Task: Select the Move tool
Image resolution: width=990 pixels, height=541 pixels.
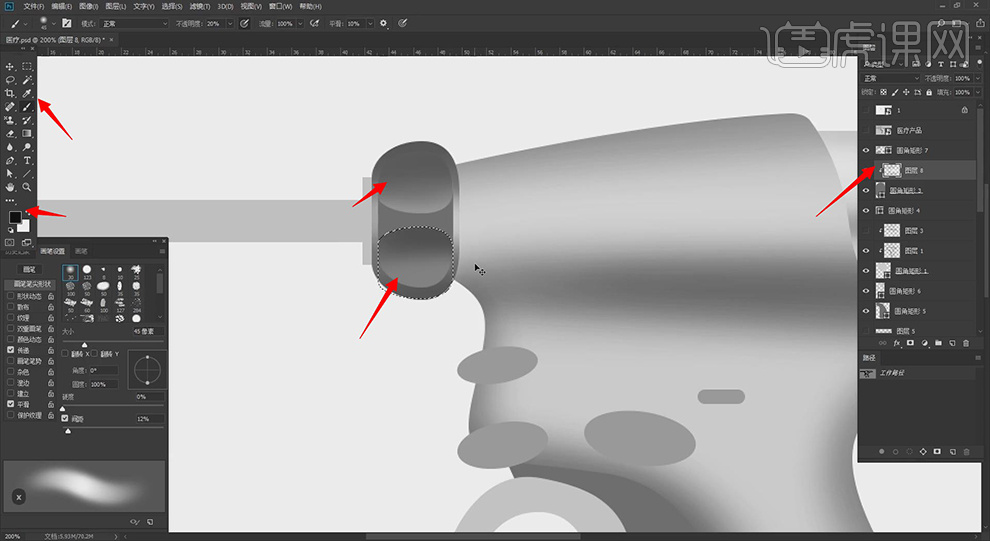Action: (x=10, y=66)
